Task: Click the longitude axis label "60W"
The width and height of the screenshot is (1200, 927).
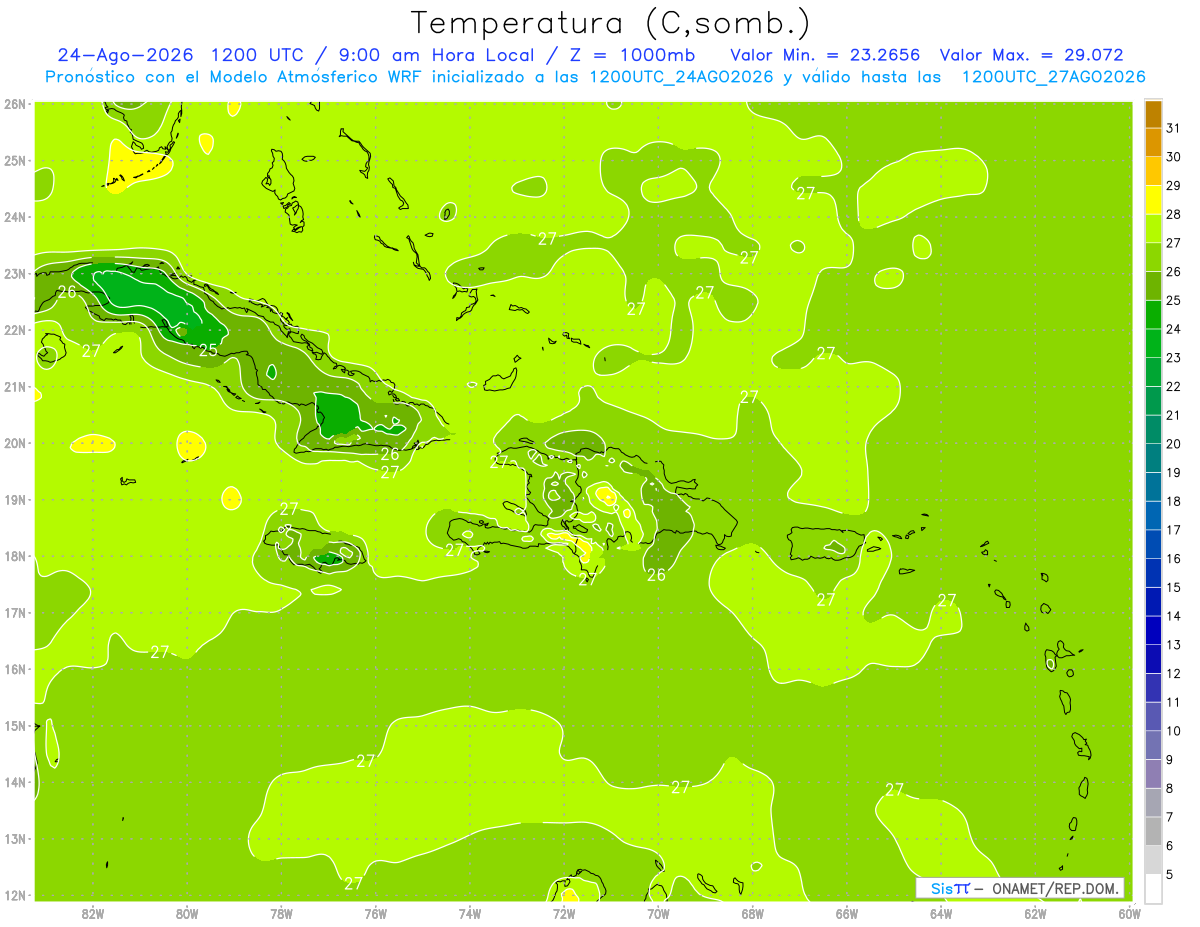Action: pyautogui.click(x=1129, y=913)
